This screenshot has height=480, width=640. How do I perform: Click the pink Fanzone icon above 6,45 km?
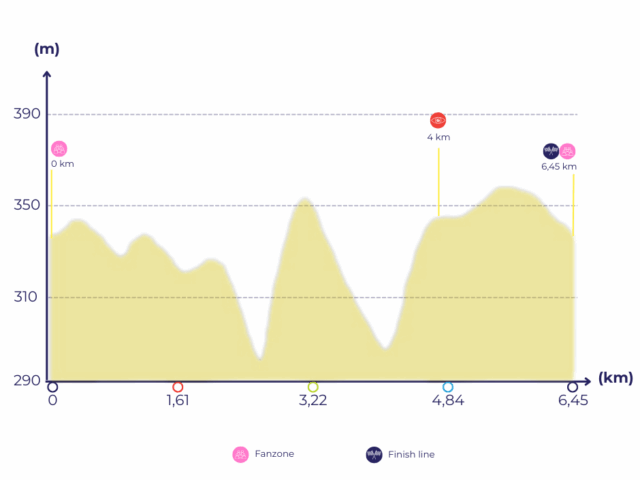(x=568, y=151)
